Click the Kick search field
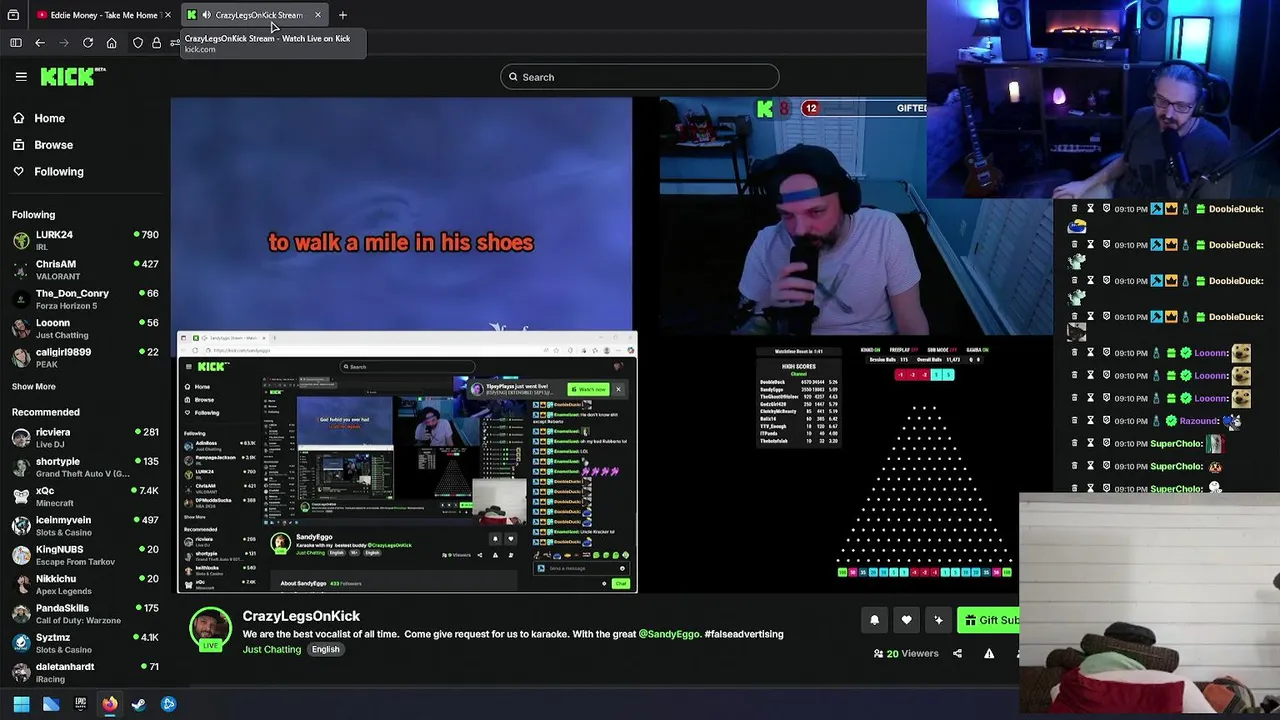The image size is (1280, 720). 640,77
